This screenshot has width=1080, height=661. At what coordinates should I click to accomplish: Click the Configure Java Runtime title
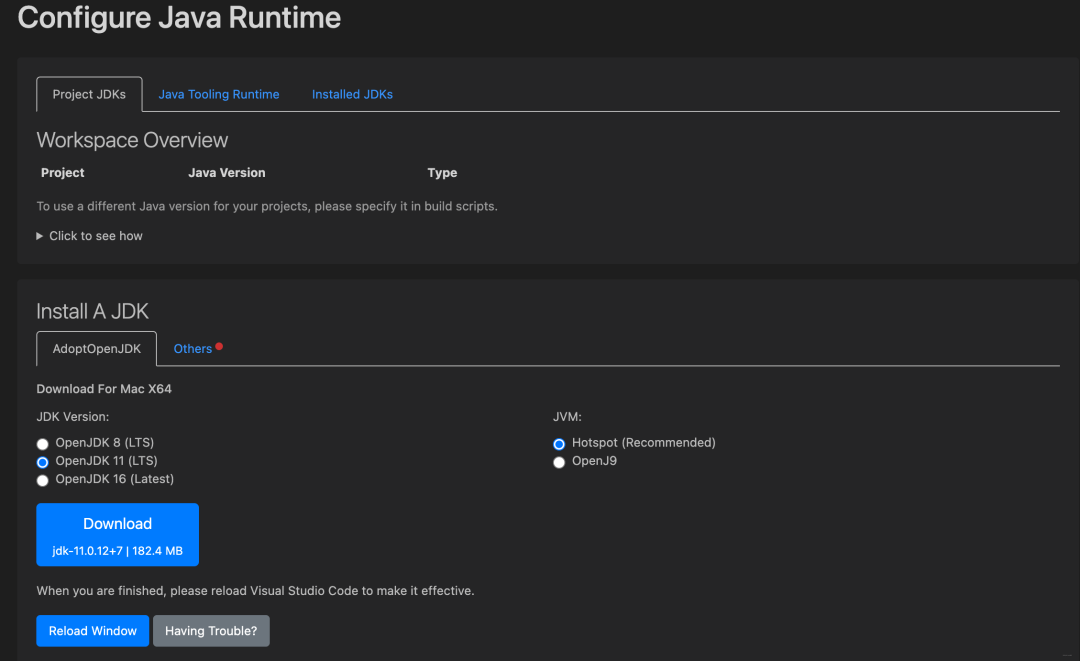[179, 17]
